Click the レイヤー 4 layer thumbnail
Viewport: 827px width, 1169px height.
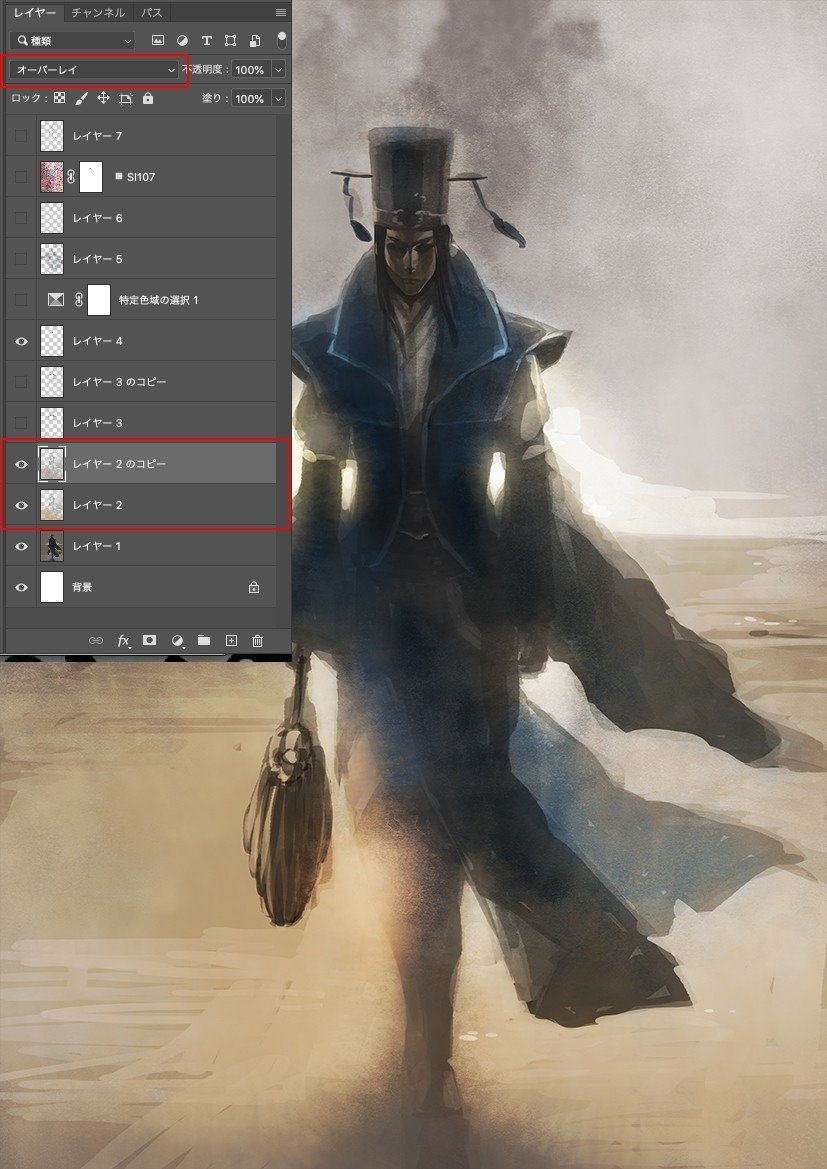(51, 341)
